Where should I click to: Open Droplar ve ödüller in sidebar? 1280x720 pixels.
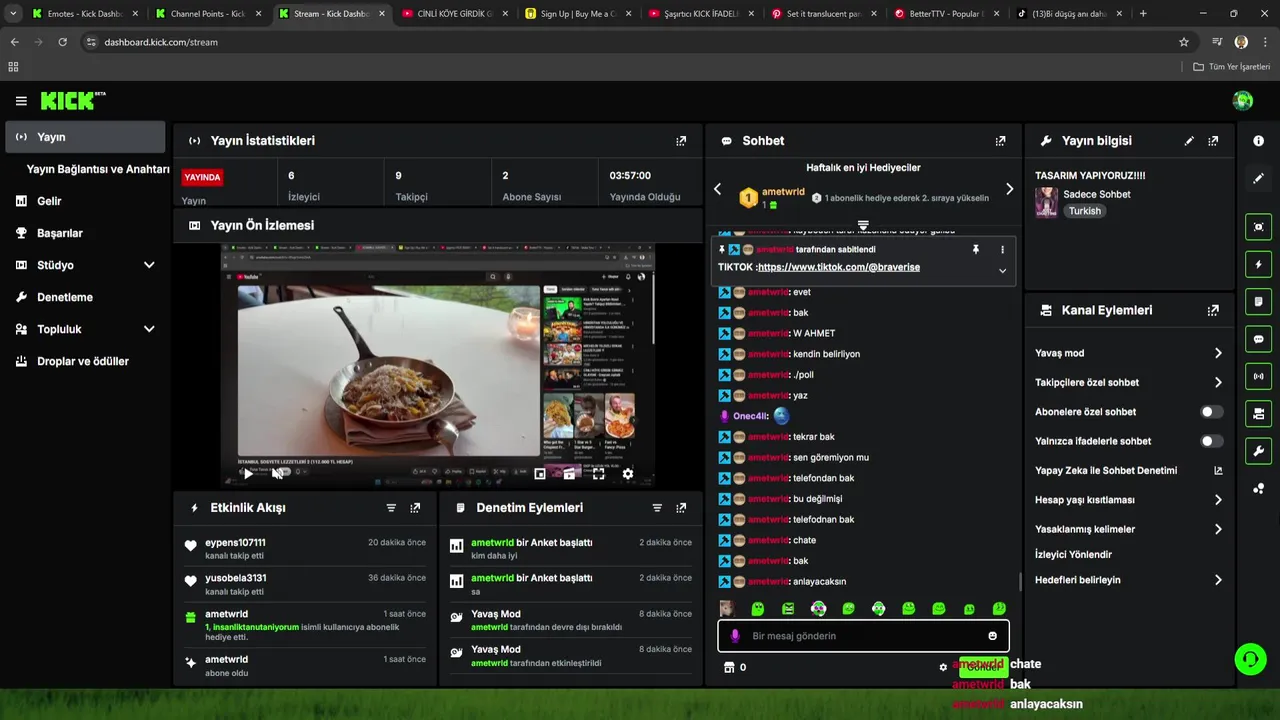point(85,361)
